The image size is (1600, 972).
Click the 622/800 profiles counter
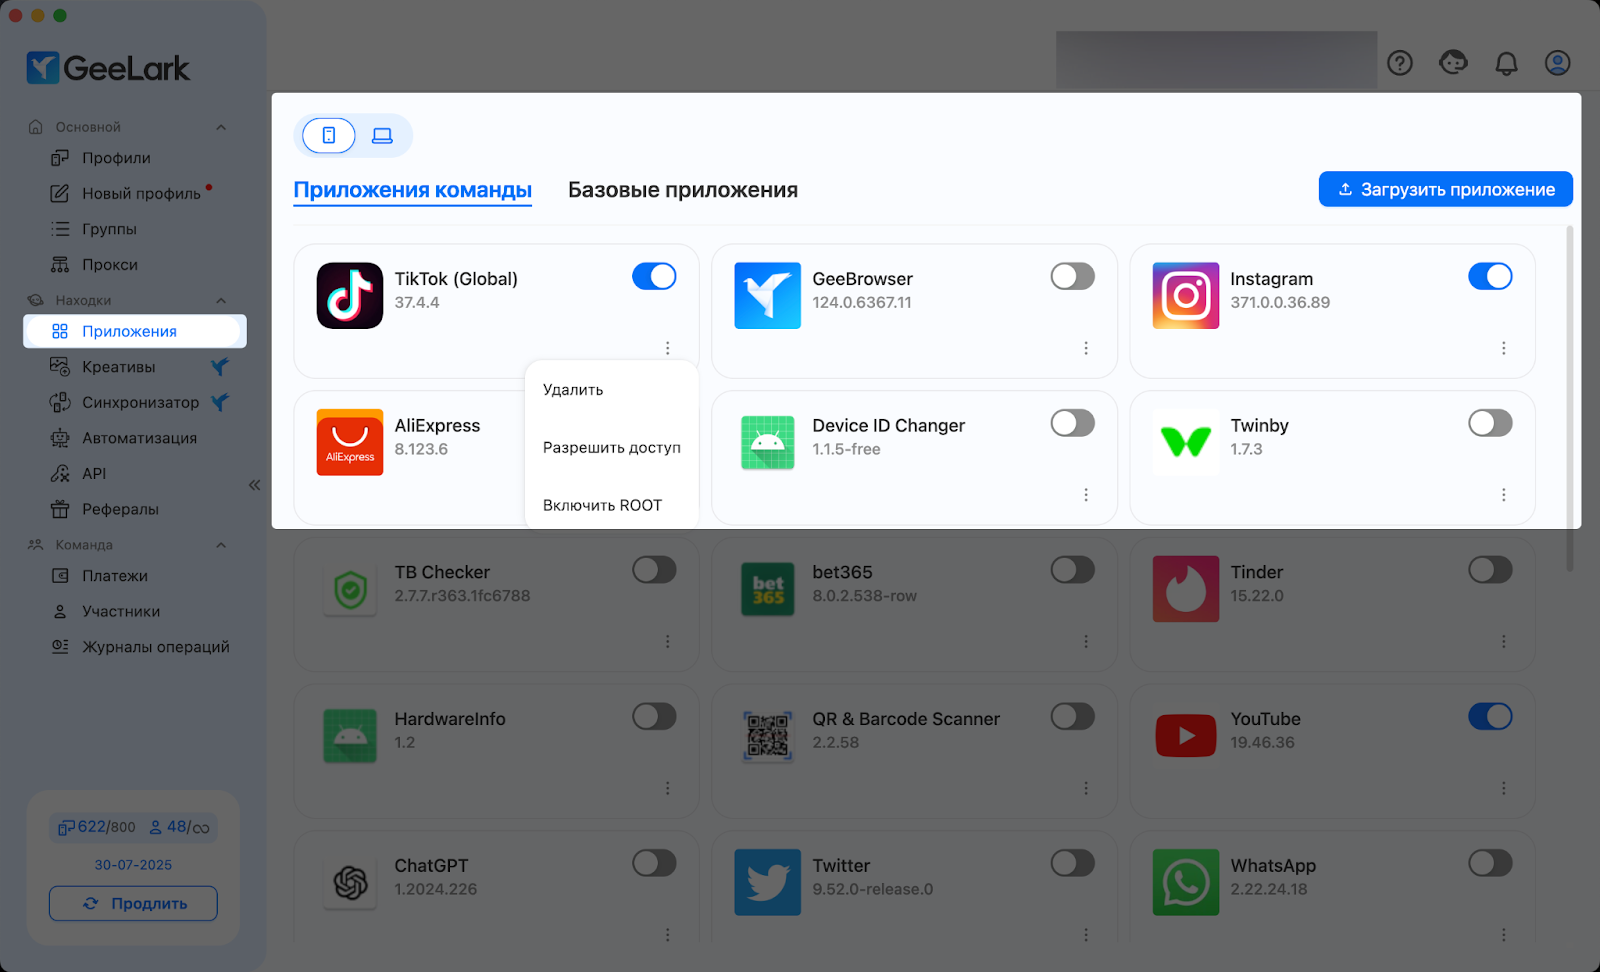pyautogui.click(x=97, y=827)
